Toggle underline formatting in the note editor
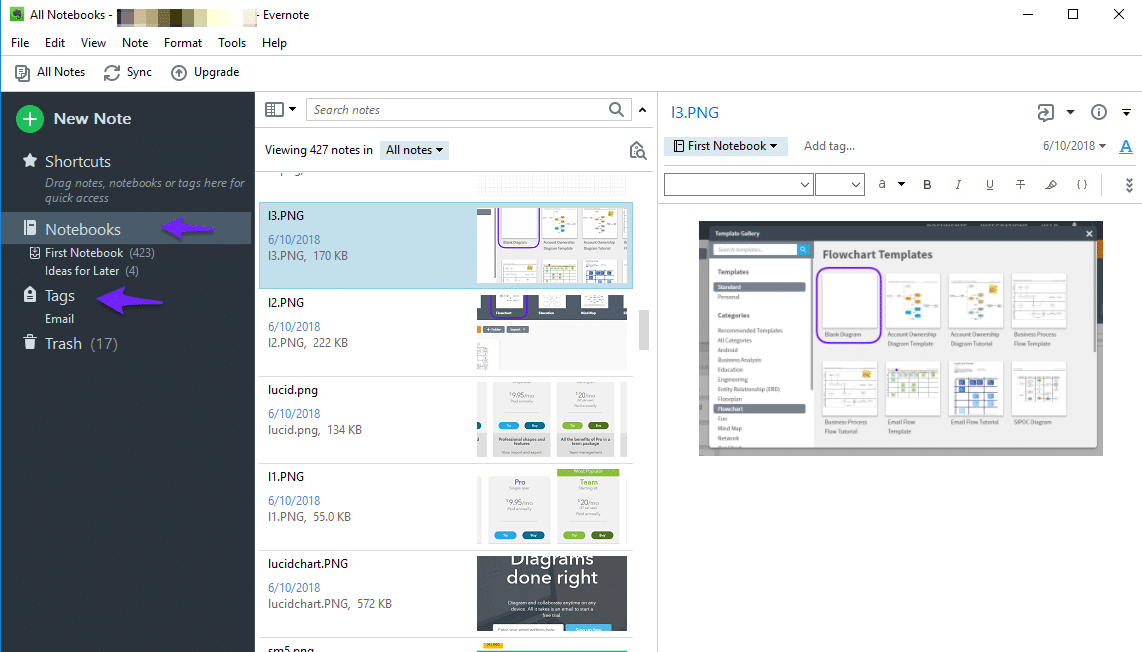Screen dimensions: 1142x652 click(989, 184)
